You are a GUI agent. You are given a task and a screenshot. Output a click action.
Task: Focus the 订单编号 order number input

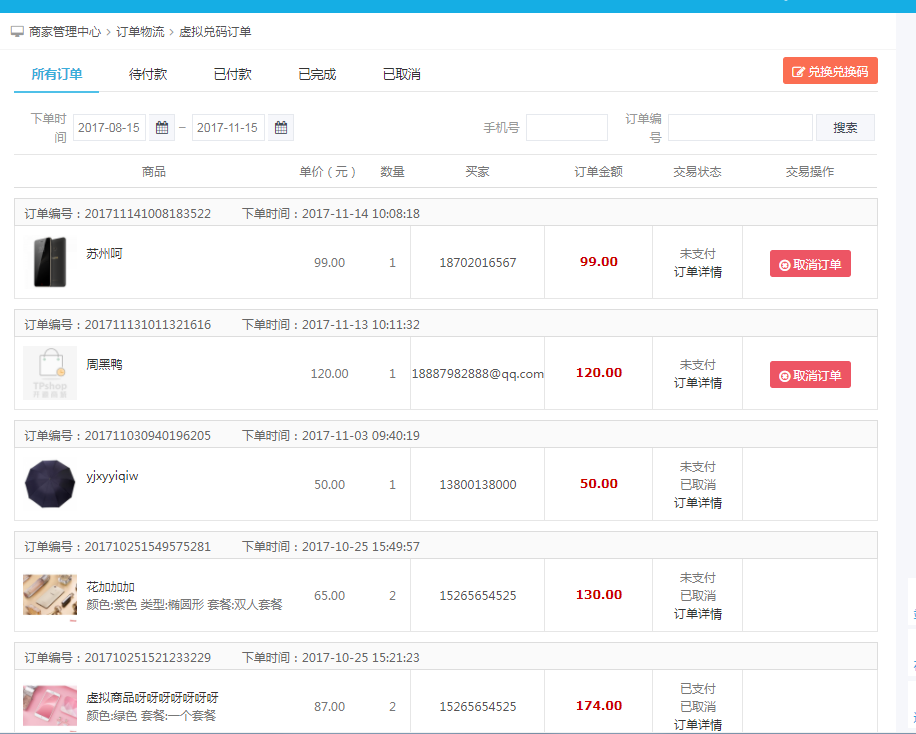click(740, 128)
